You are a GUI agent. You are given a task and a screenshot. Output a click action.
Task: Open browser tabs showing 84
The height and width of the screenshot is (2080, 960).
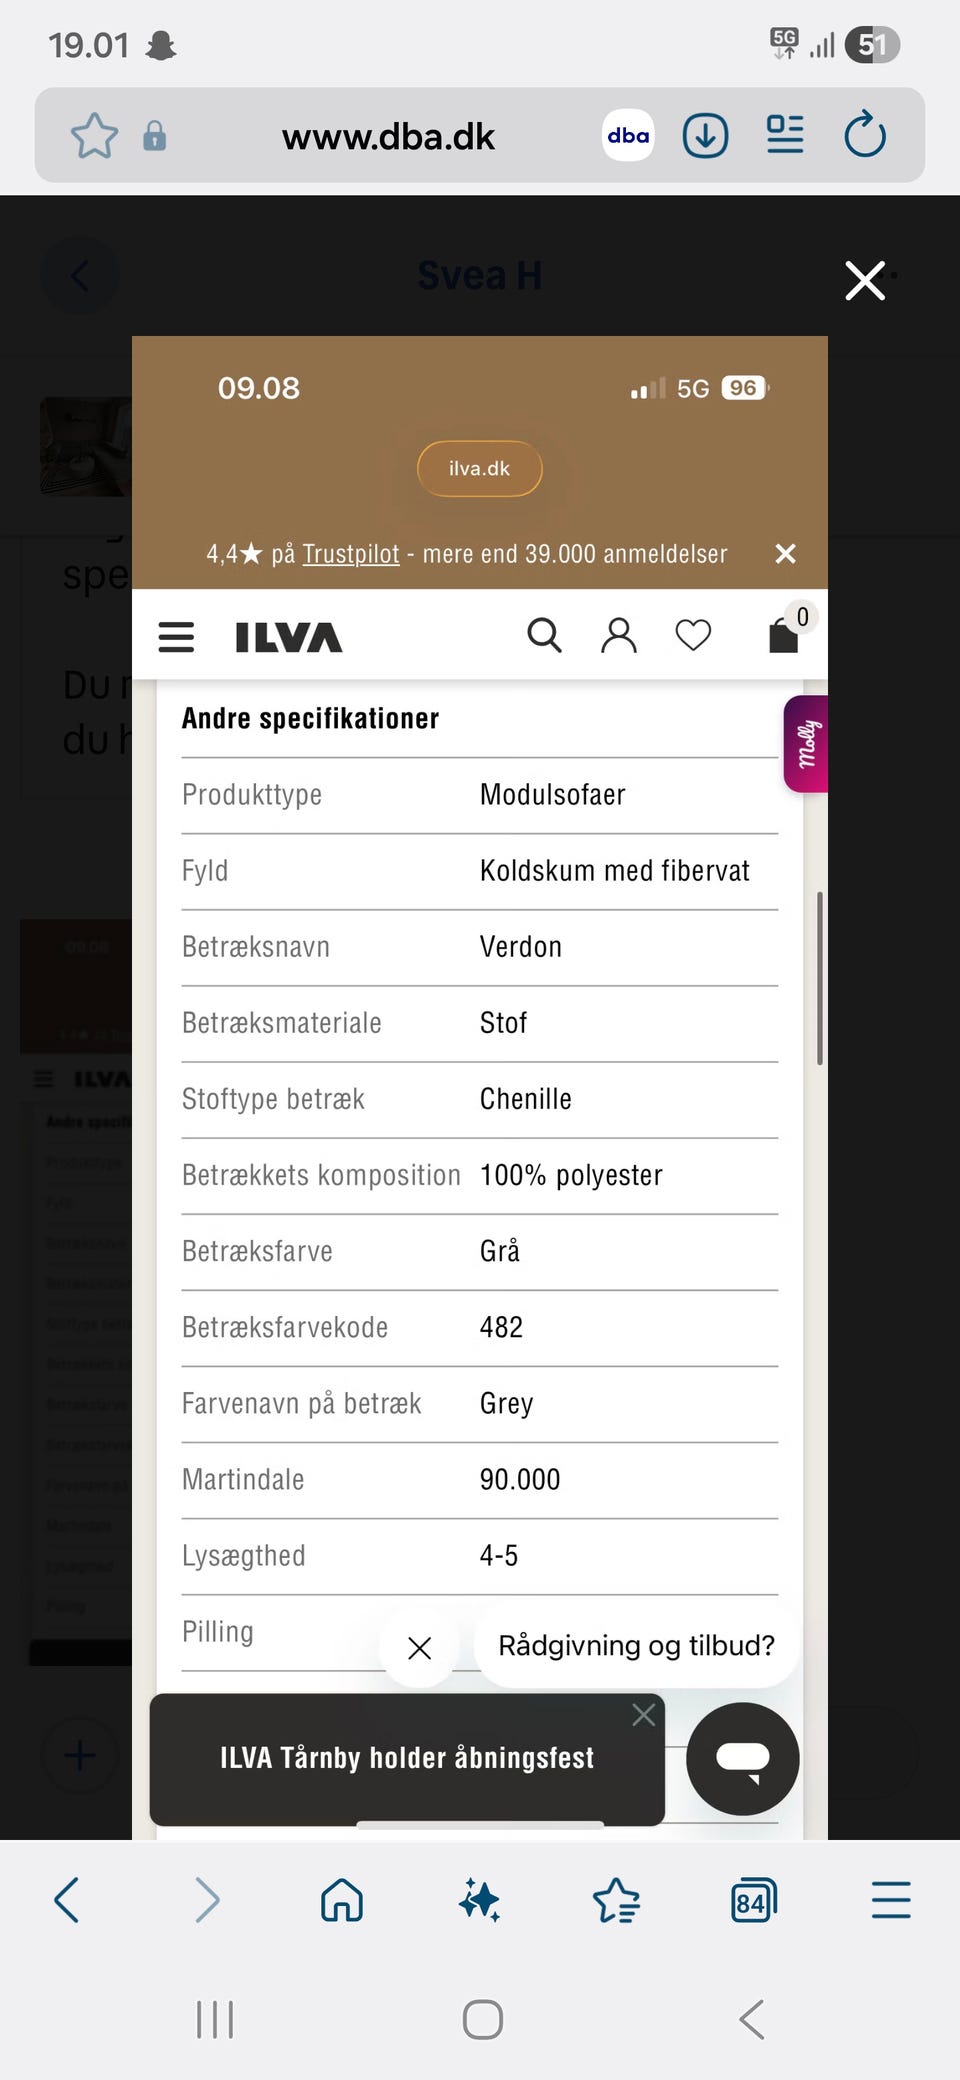pos(753,1900)
